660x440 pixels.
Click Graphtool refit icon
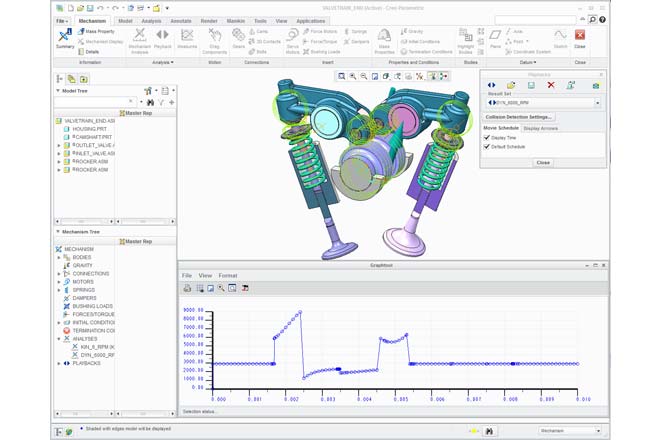click(232, 288)
